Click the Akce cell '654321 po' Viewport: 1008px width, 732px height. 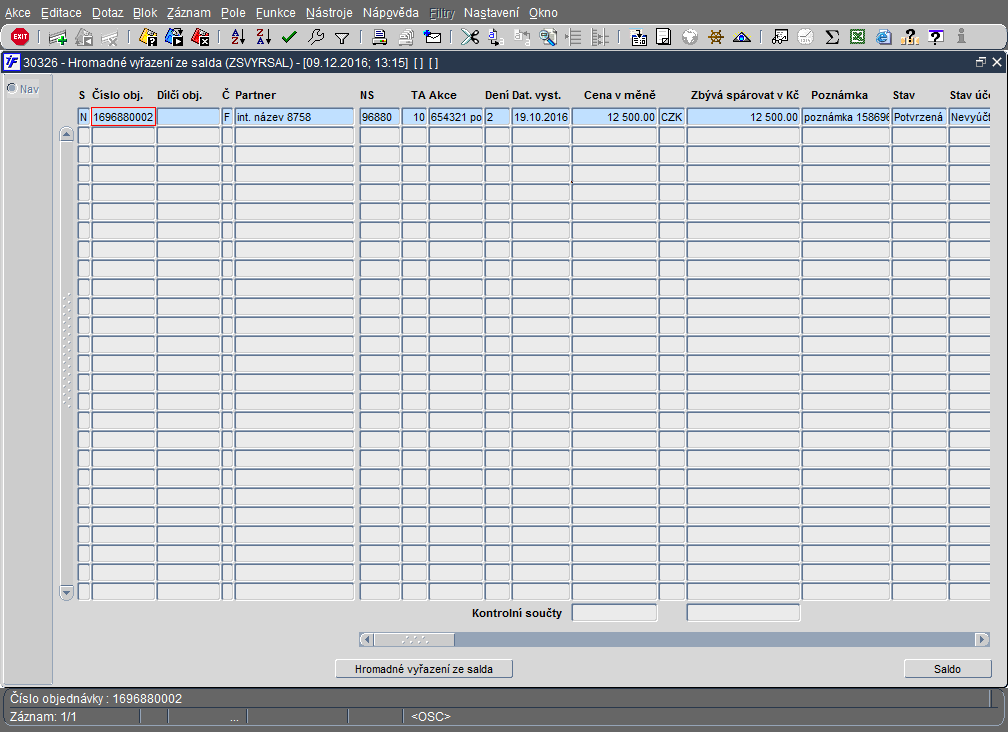pos(456,117)
